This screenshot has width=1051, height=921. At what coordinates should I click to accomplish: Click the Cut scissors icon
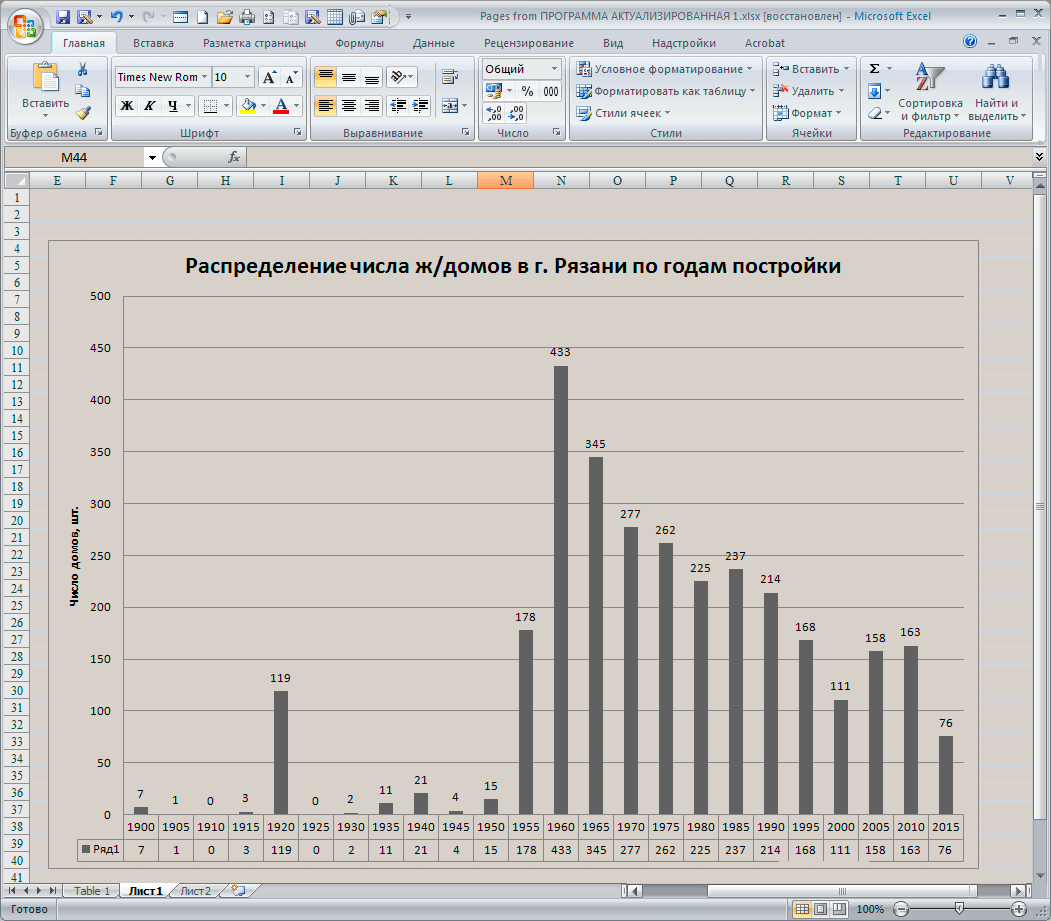click(83, 69)
